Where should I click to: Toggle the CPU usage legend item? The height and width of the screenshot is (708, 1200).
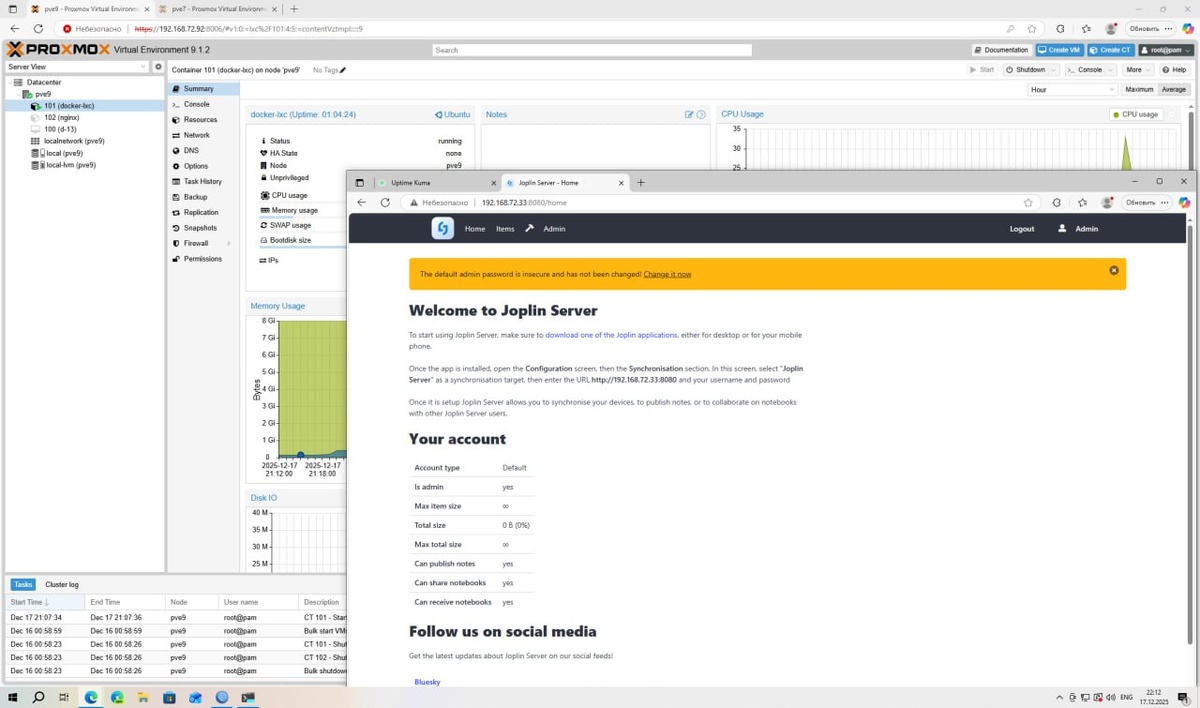[1135, 114]
